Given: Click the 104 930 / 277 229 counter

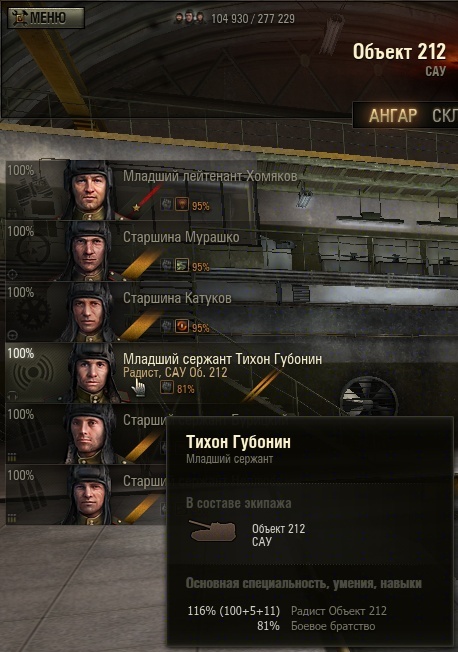Looking at the screenshot, I should pos(253,19).
